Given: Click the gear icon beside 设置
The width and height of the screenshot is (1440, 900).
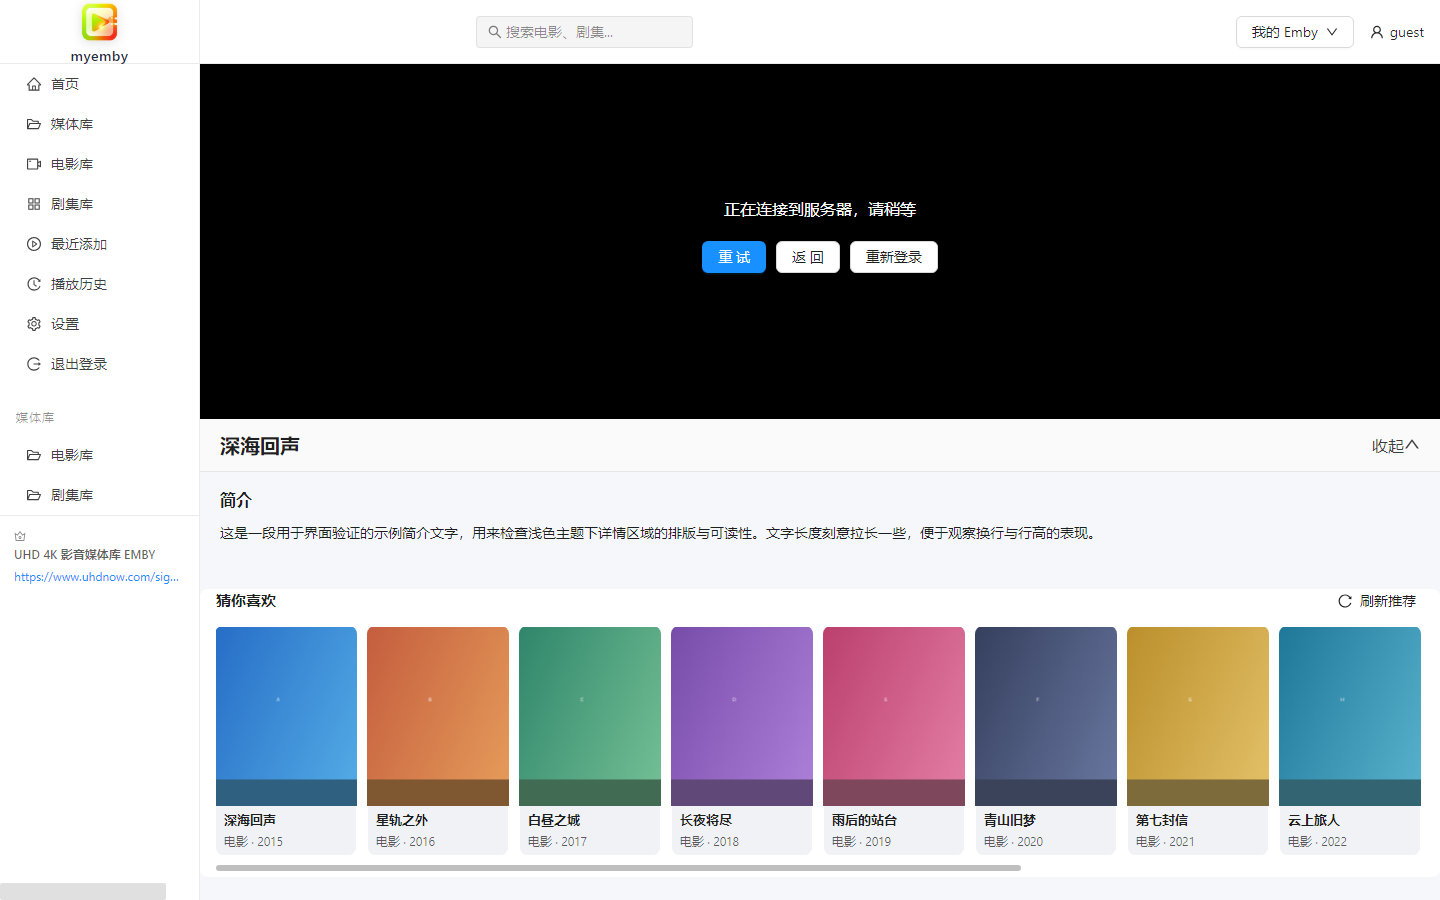Looking at the screenshot, I should [34, 324].
